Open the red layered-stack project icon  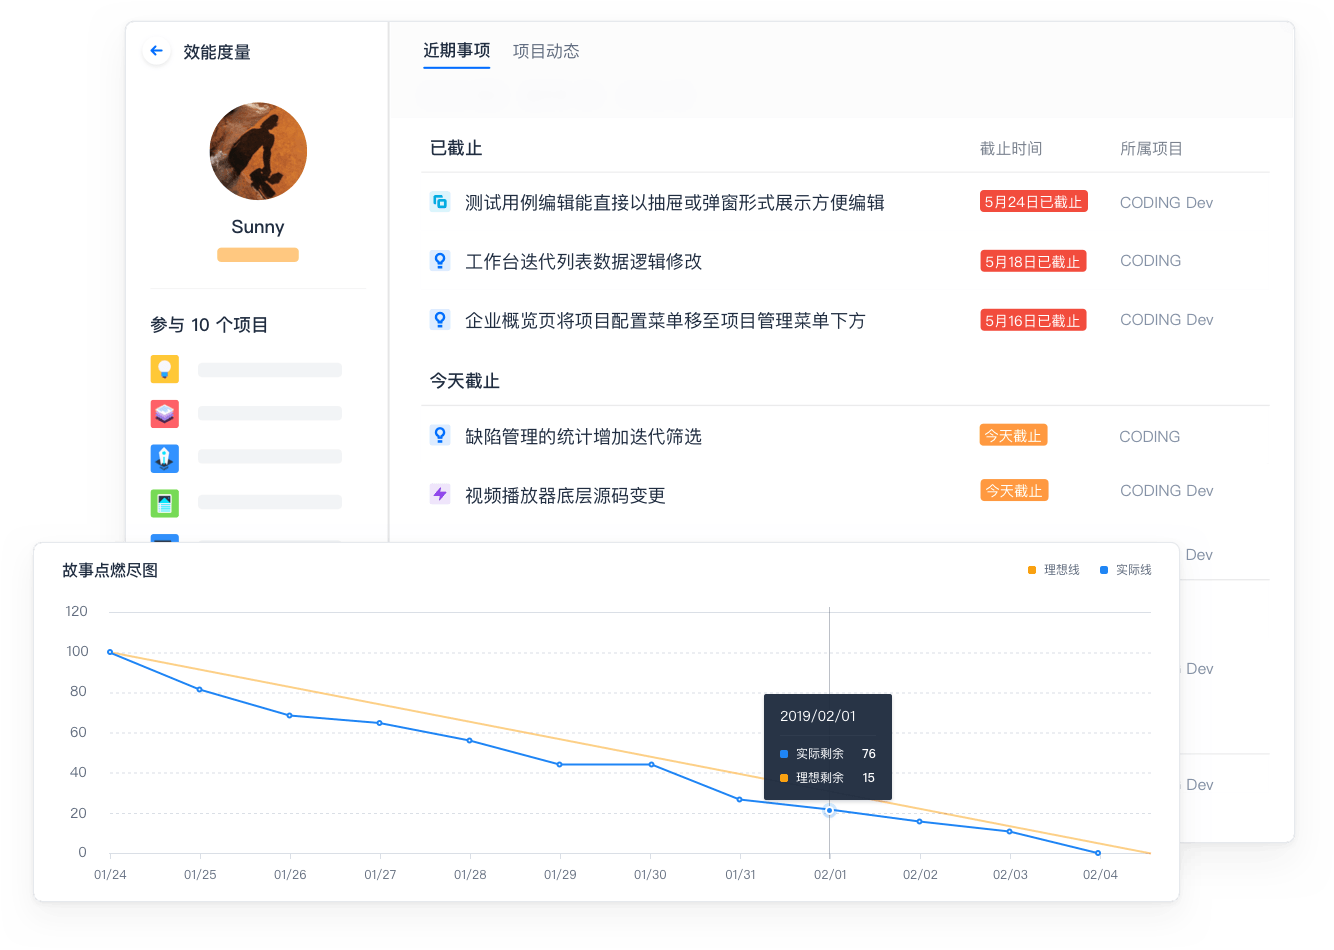point(165,413)
